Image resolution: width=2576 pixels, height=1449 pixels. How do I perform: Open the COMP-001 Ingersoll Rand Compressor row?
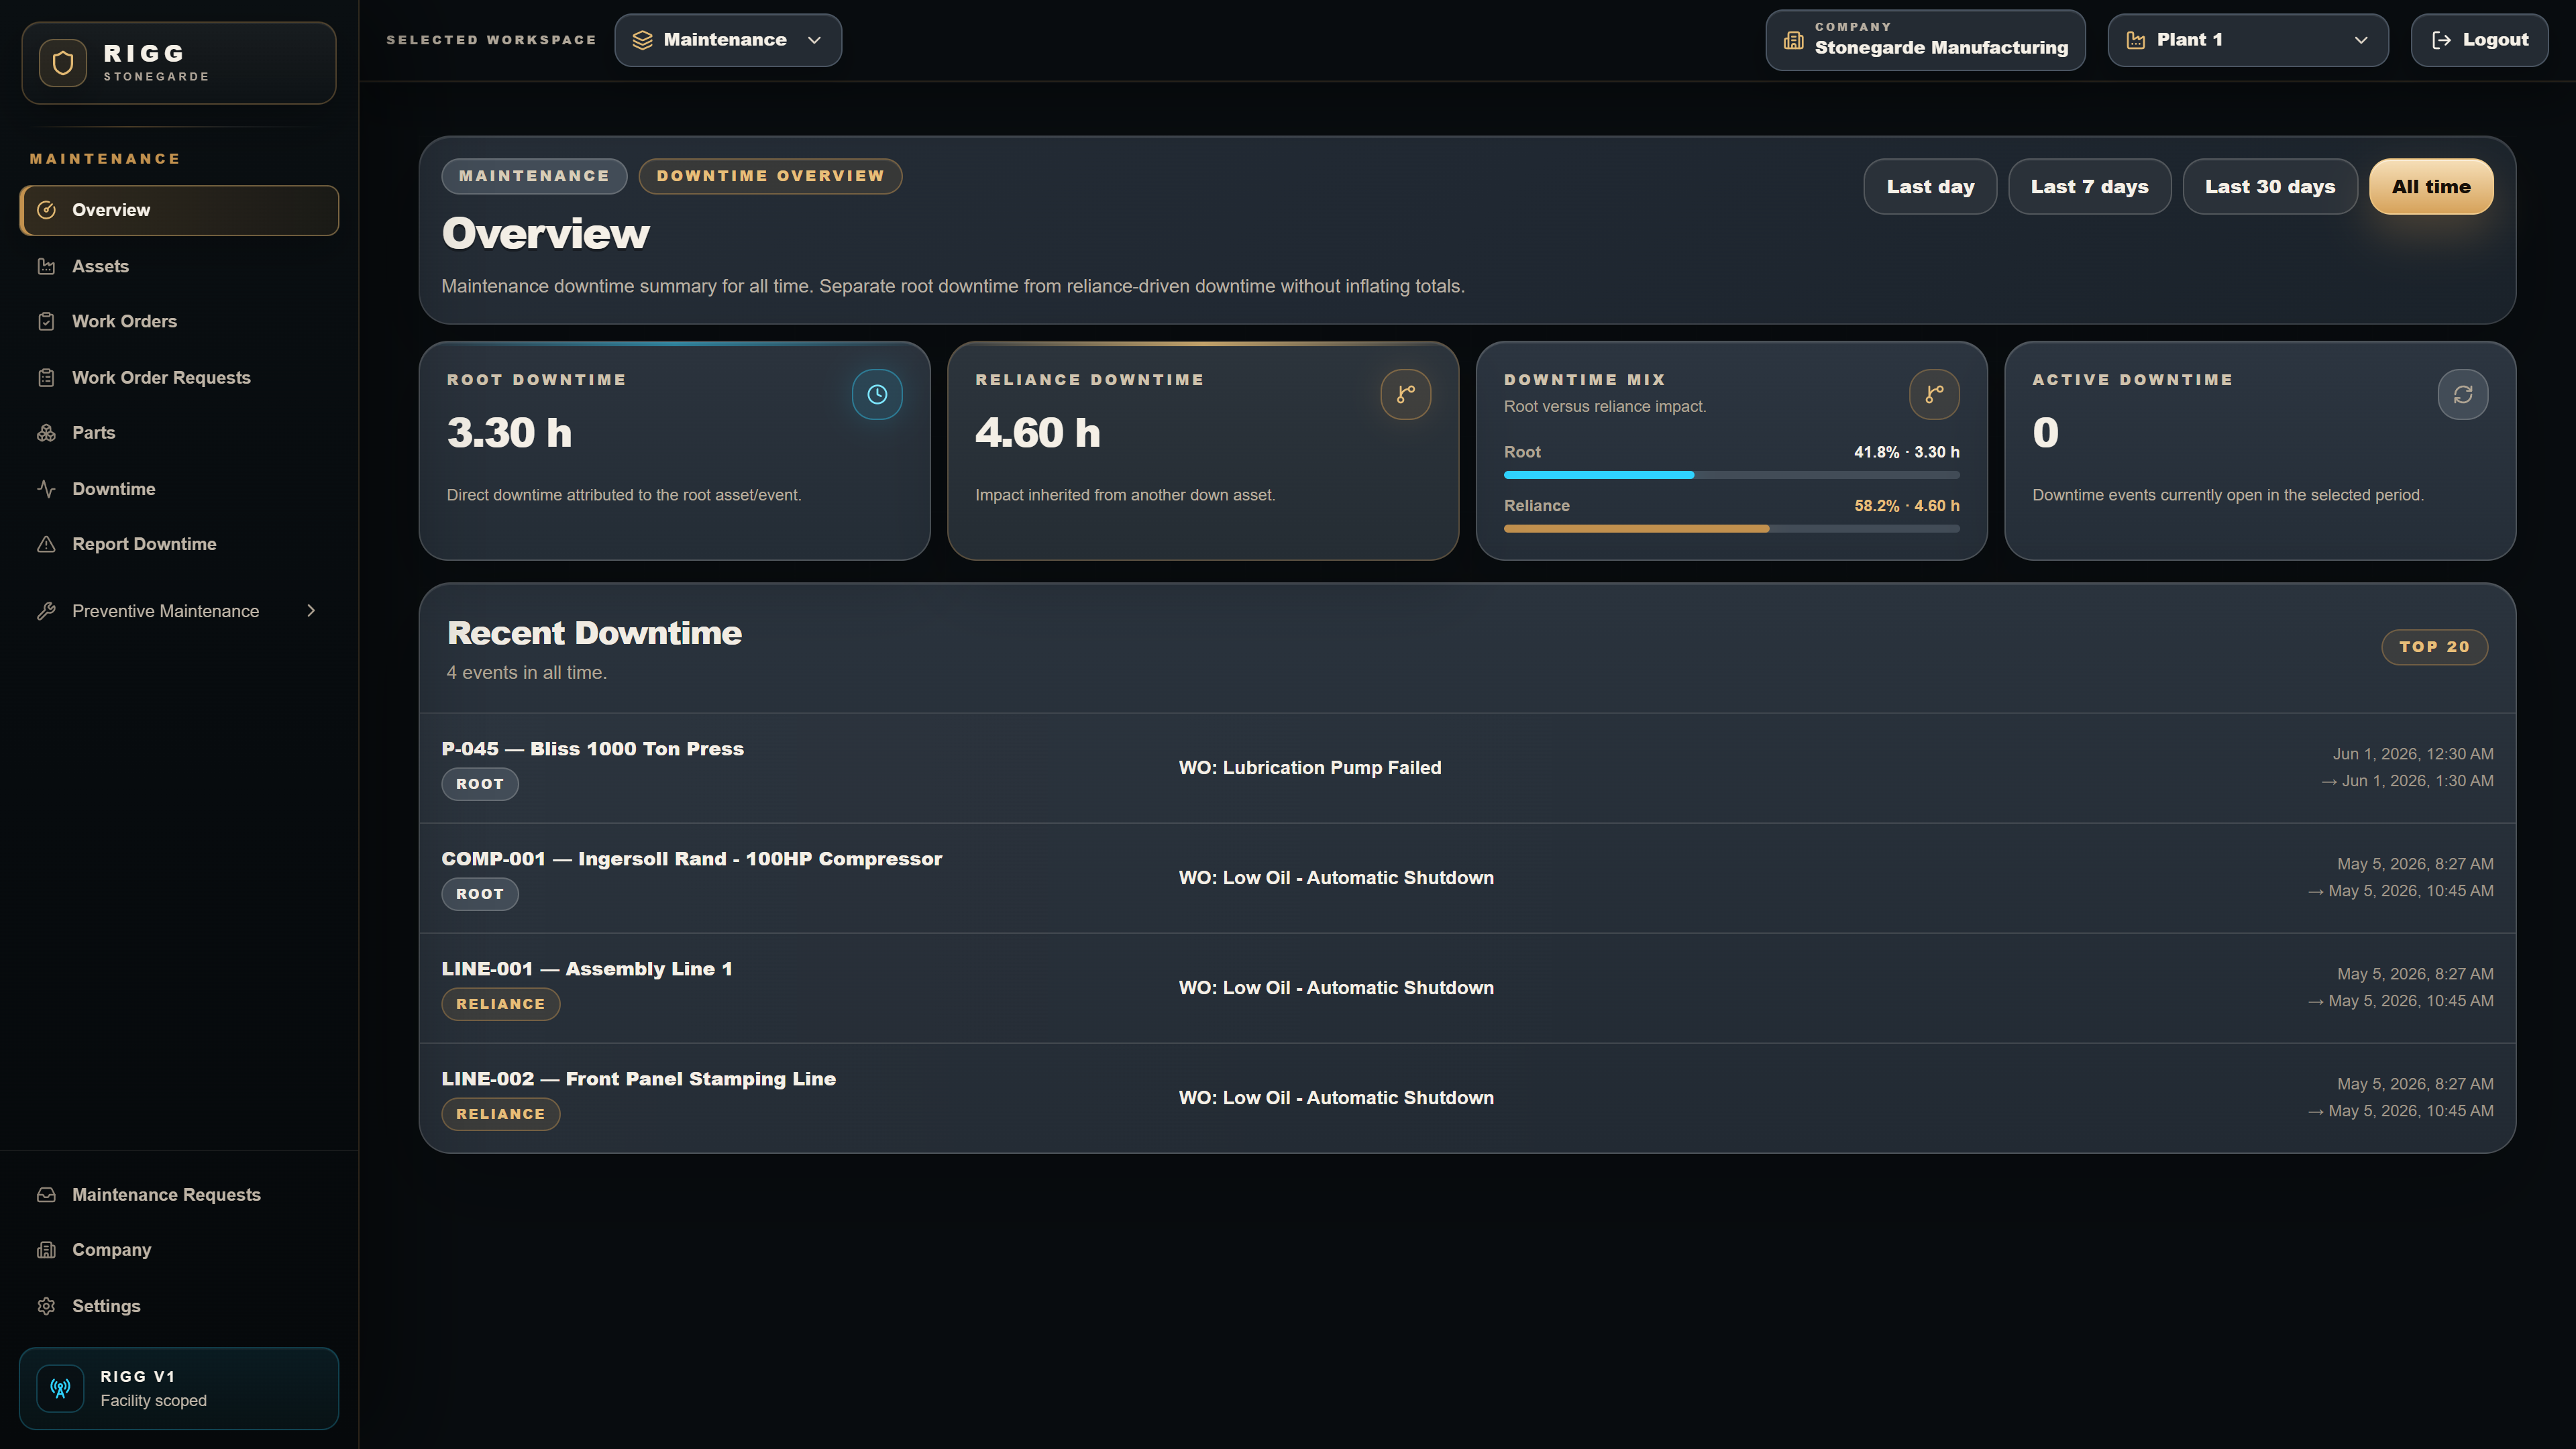pos(1467,878)
